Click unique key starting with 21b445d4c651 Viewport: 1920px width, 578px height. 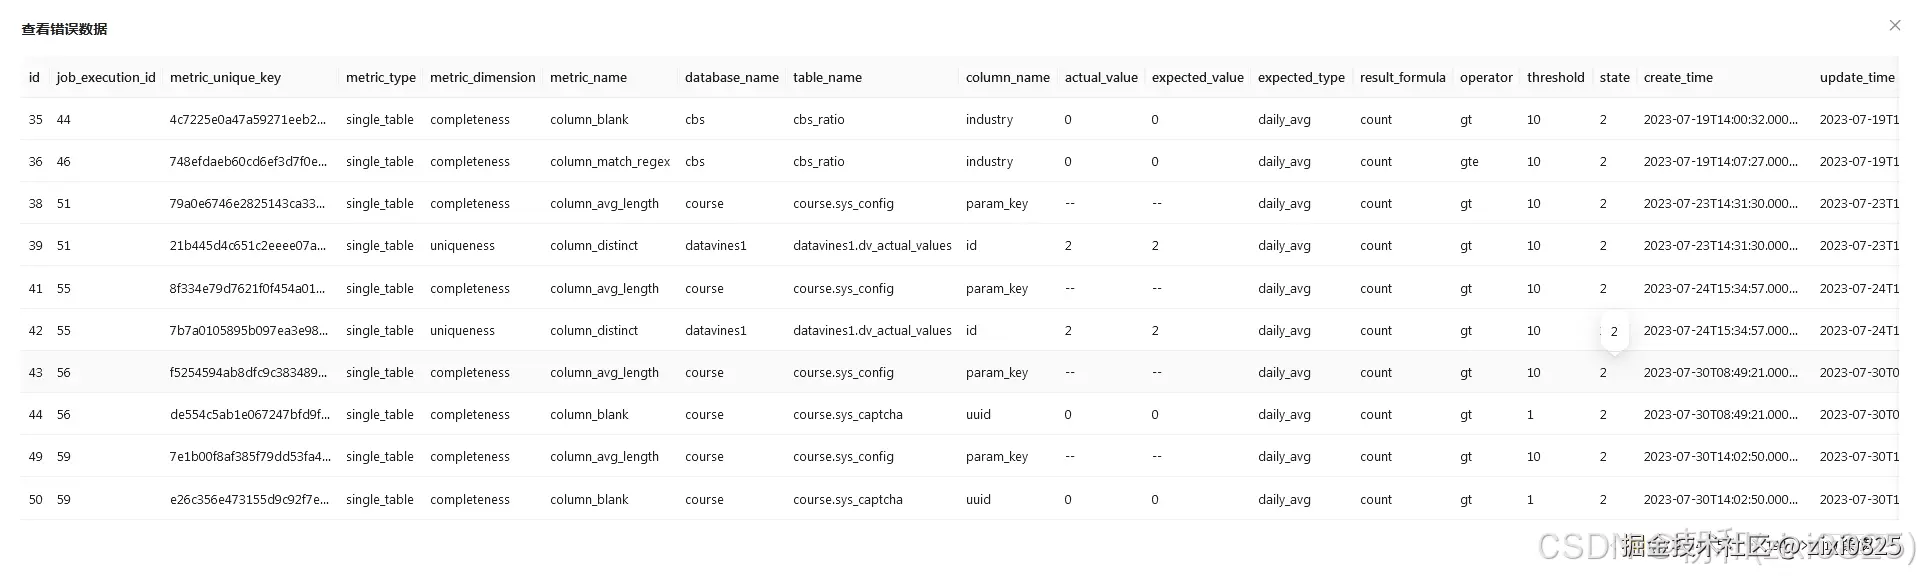pos(247,246)
